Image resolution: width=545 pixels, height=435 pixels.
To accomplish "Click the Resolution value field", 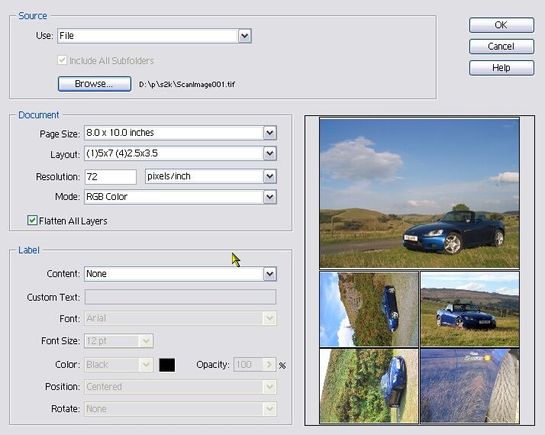I will click(x=111, y=177).
